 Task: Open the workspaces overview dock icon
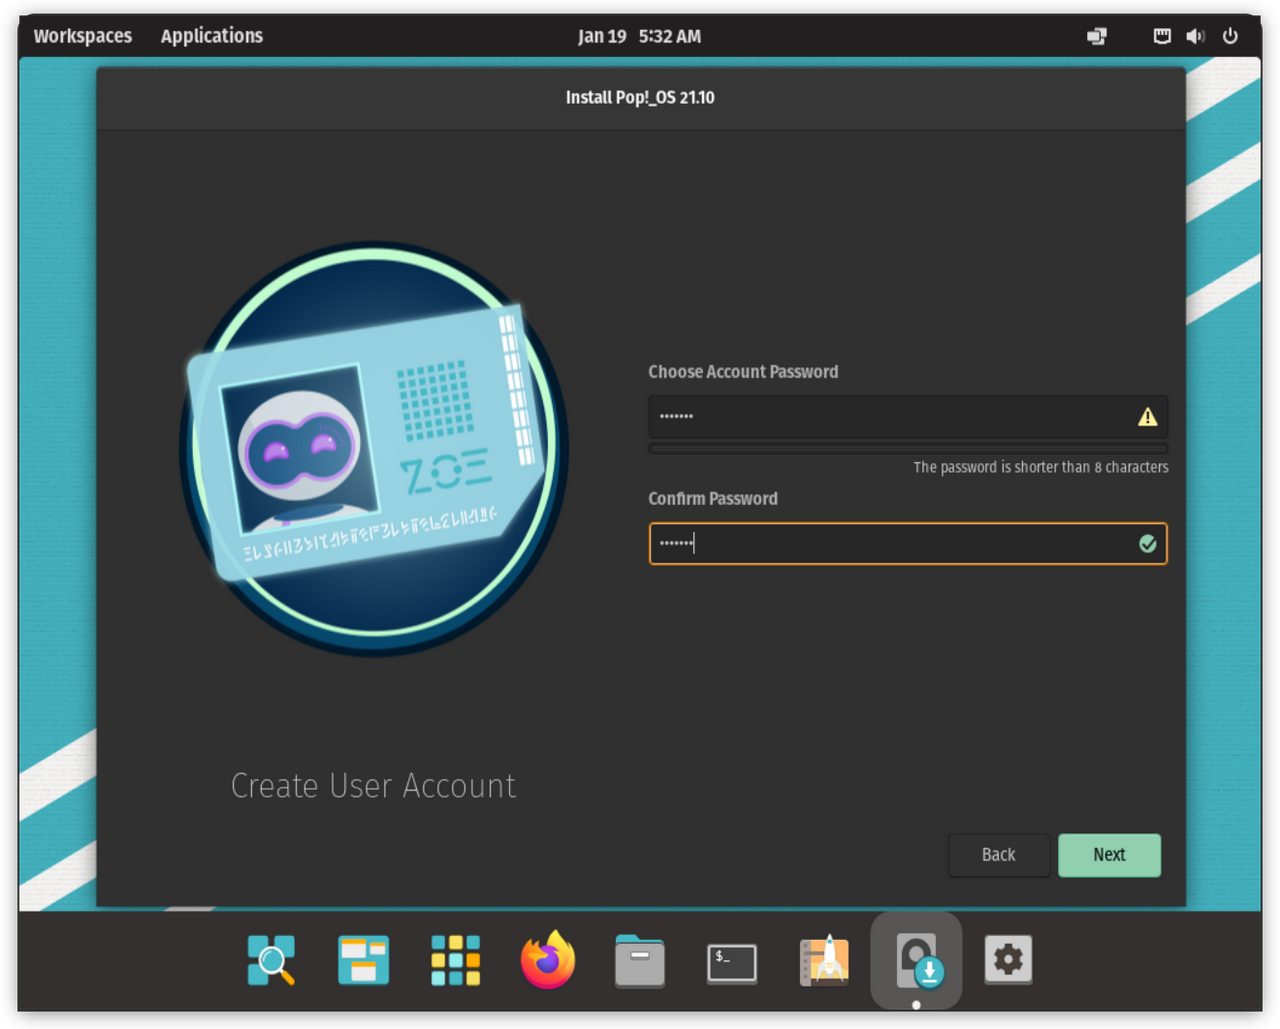364,960
